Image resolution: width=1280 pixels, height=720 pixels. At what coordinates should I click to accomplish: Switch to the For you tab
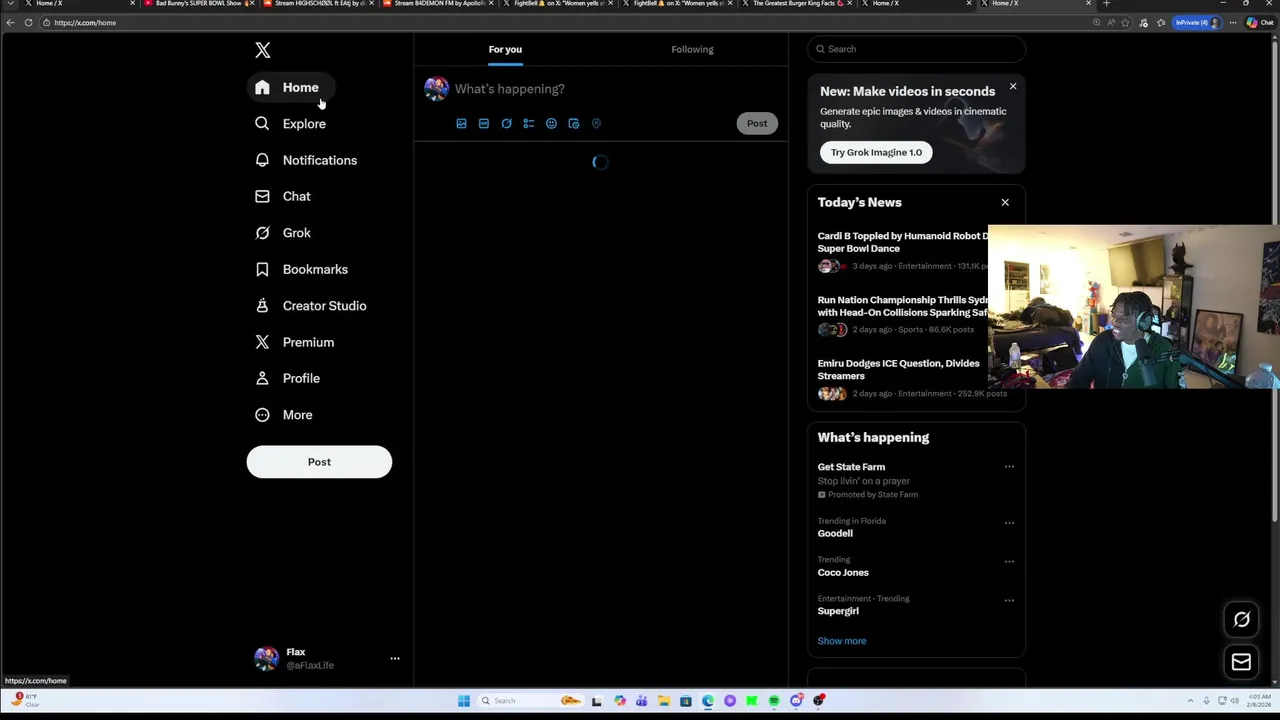point(505,49)
